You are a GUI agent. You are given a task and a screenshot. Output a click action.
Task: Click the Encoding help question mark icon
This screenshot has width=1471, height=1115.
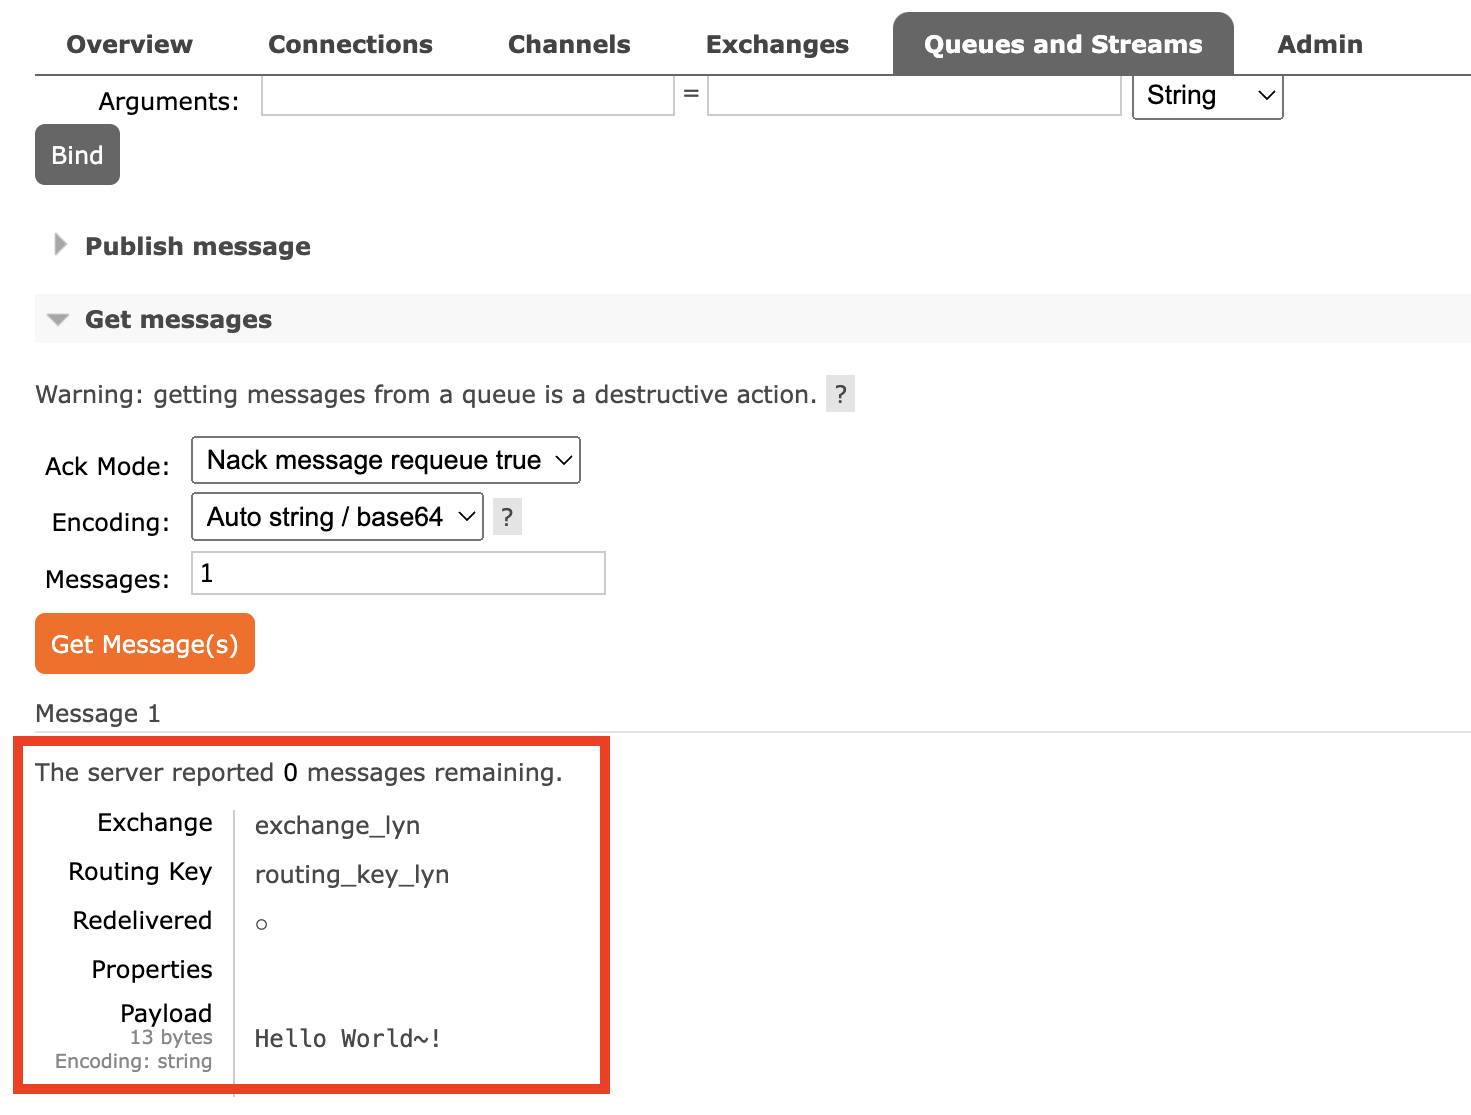click(x=507, y=517)
